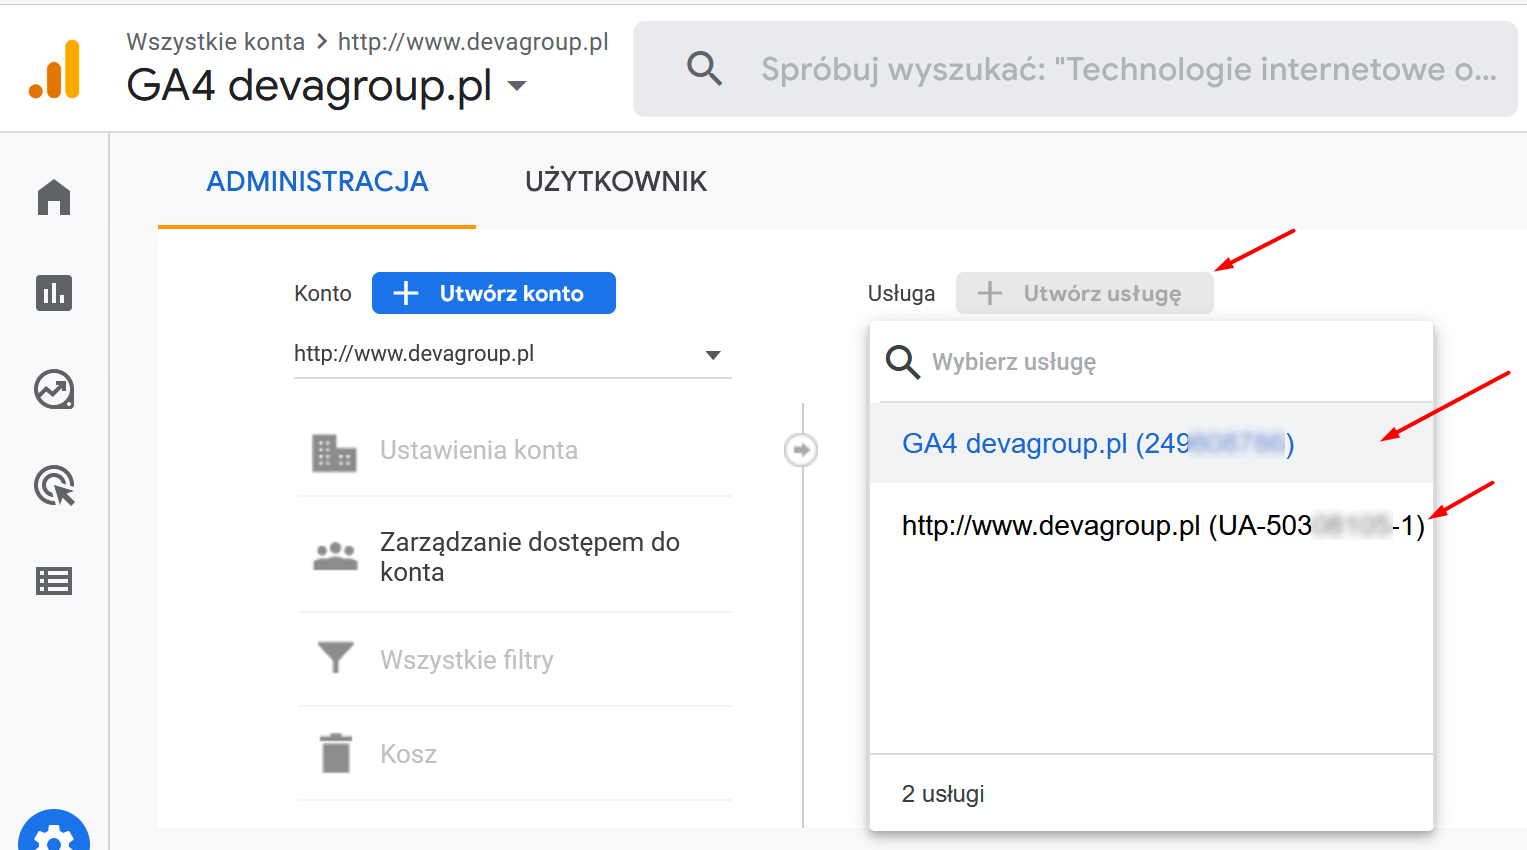
Task: Open the Konto account dropdown
Action: coord(513,354)
